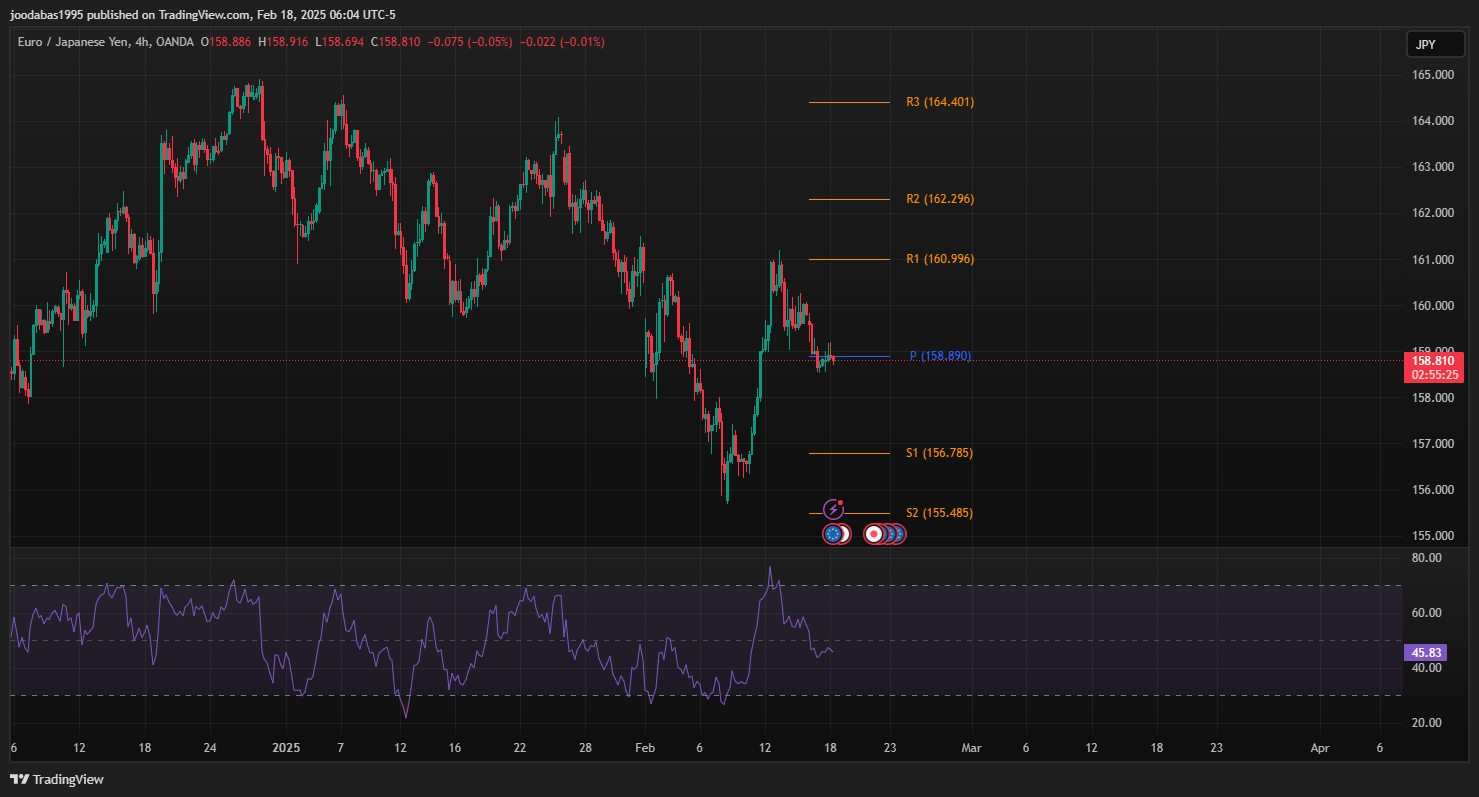
Task: Click the P (158.890) pivot point label
Action: pos(939,356)
